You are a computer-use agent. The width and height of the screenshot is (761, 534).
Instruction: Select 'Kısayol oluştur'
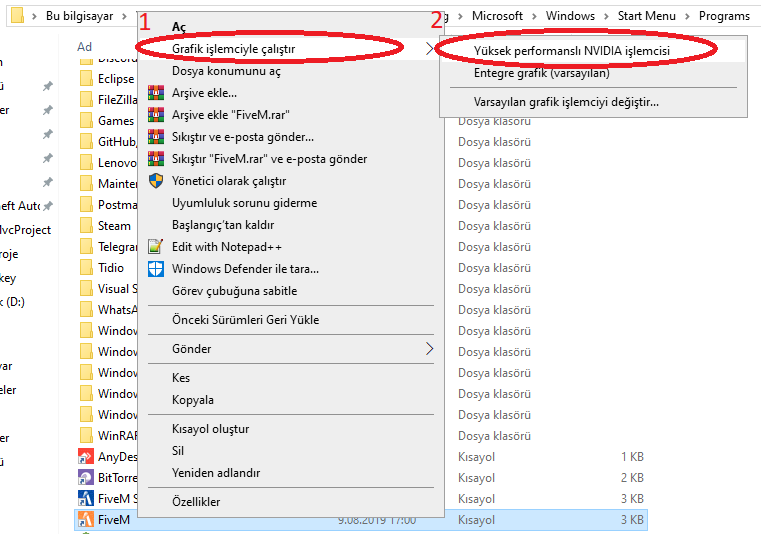[211, 429]
